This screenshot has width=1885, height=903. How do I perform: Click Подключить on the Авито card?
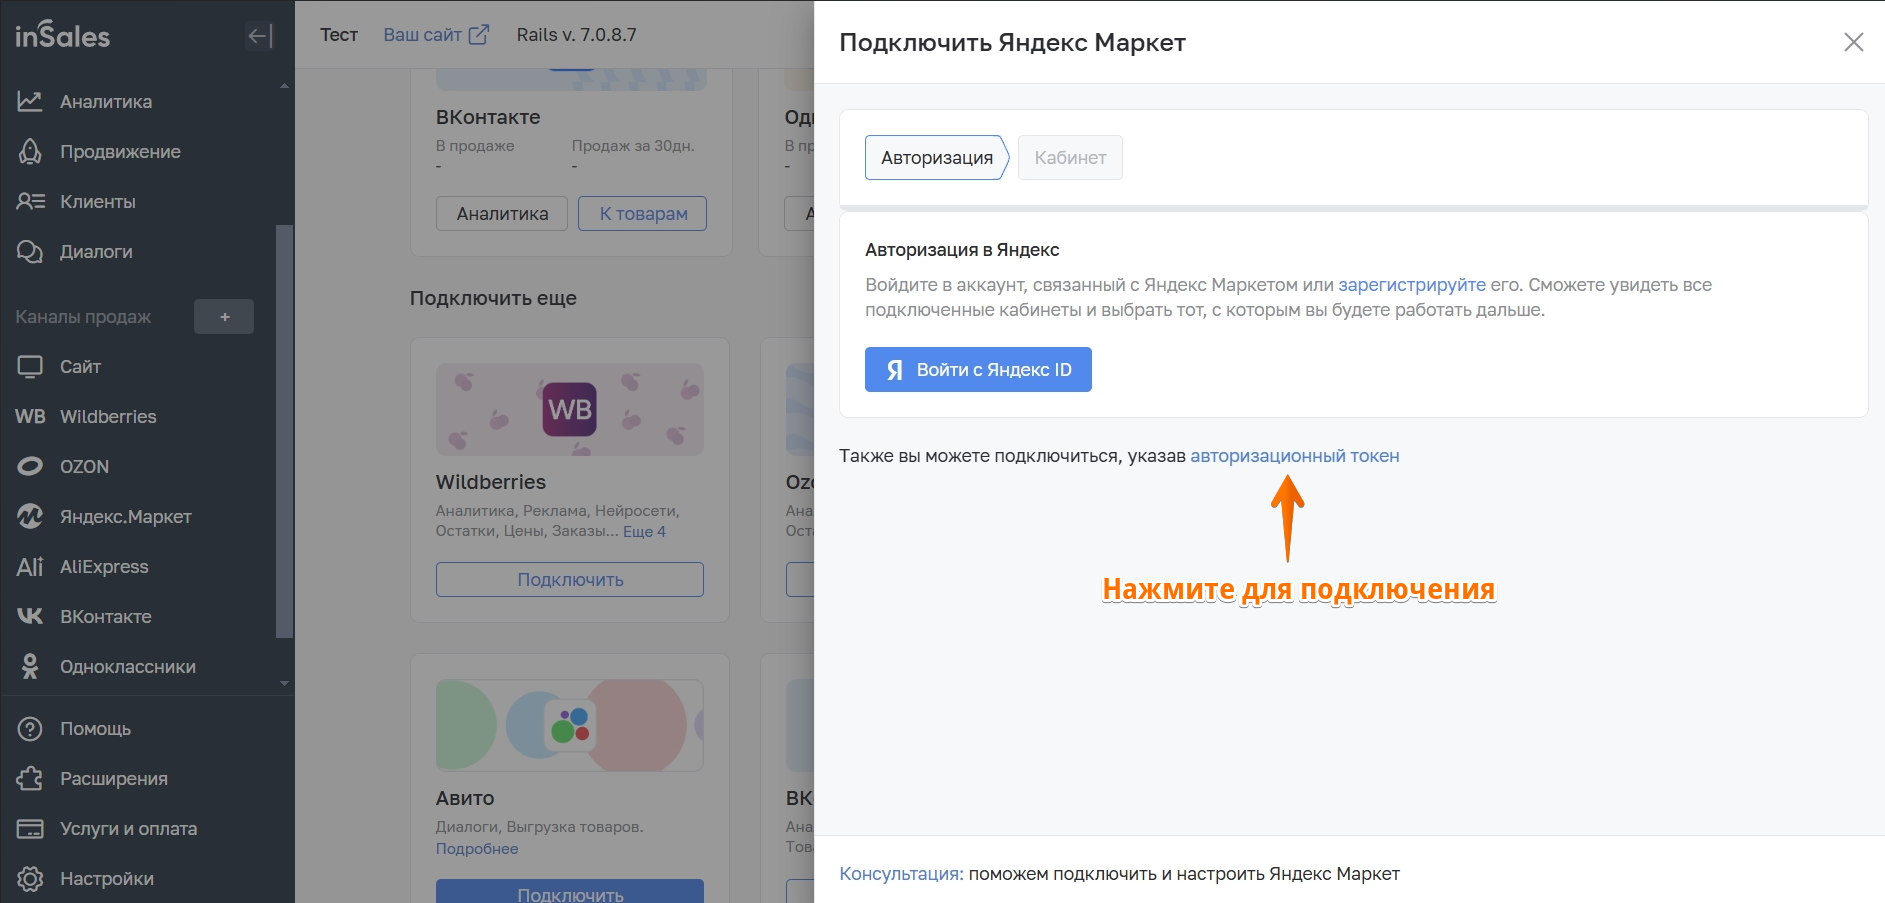point(570,893)
